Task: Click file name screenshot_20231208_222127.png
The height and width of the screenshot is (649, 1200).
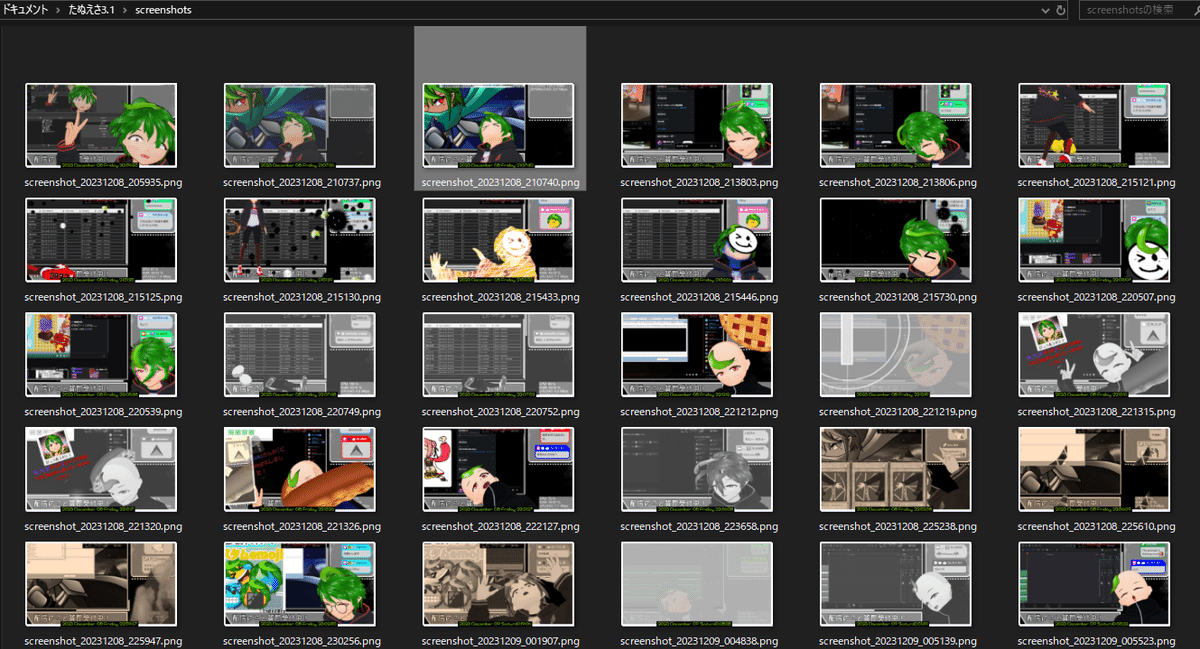Action: [x=500, y=526]
